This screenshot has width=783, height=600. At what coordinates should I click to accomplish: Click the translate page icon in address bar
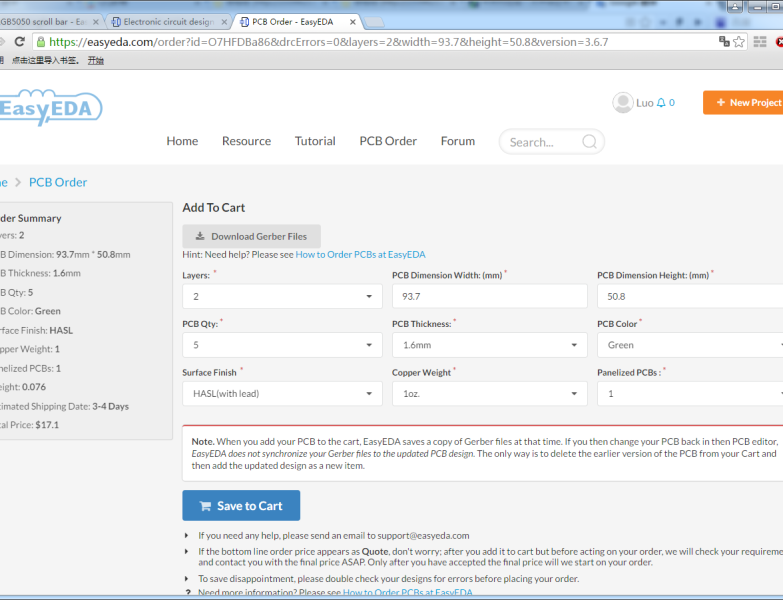coord(724,41)
